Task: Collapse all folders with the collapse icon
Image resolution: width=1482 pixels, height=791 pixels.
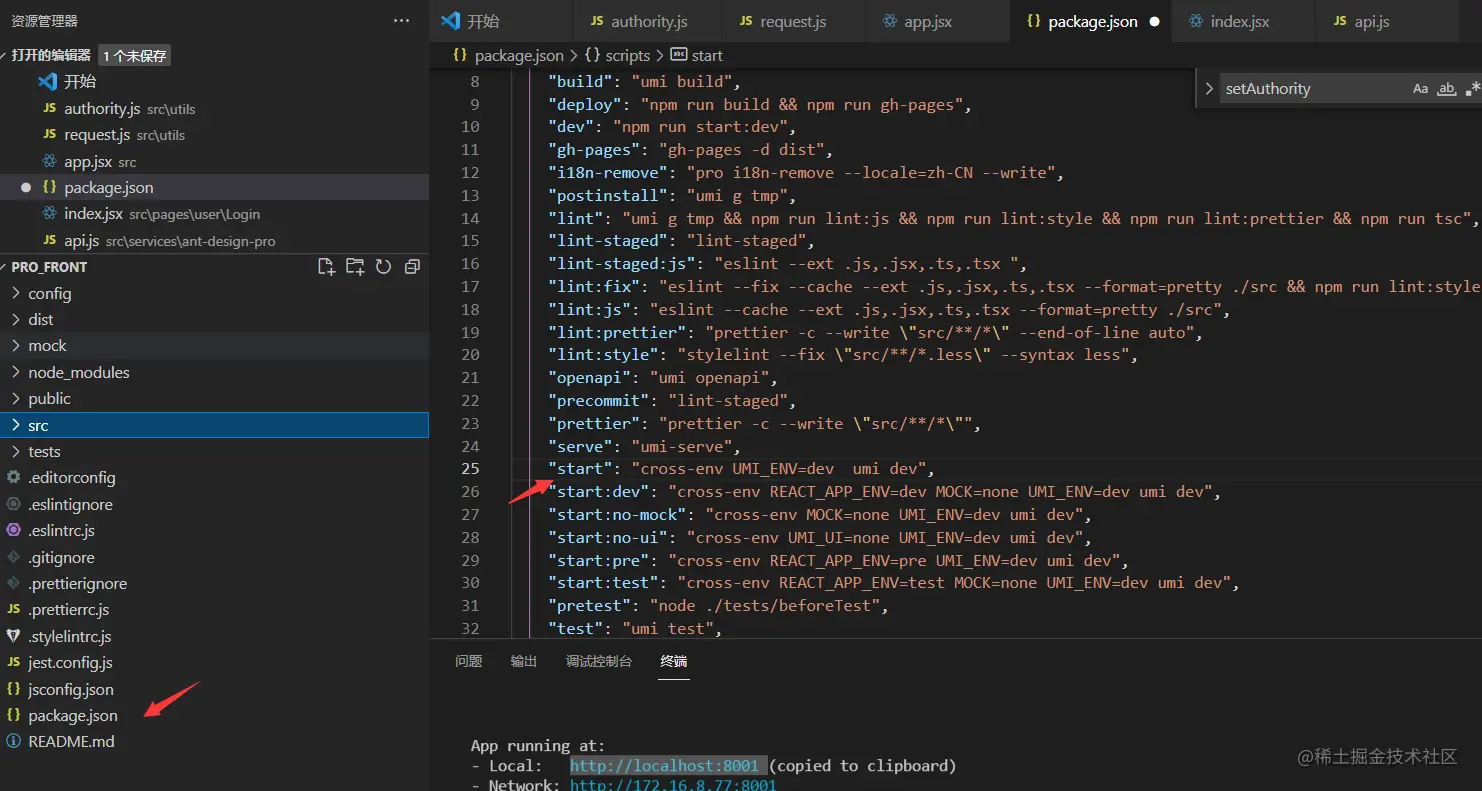Action: pyautogui.click(x=412, y=267)
